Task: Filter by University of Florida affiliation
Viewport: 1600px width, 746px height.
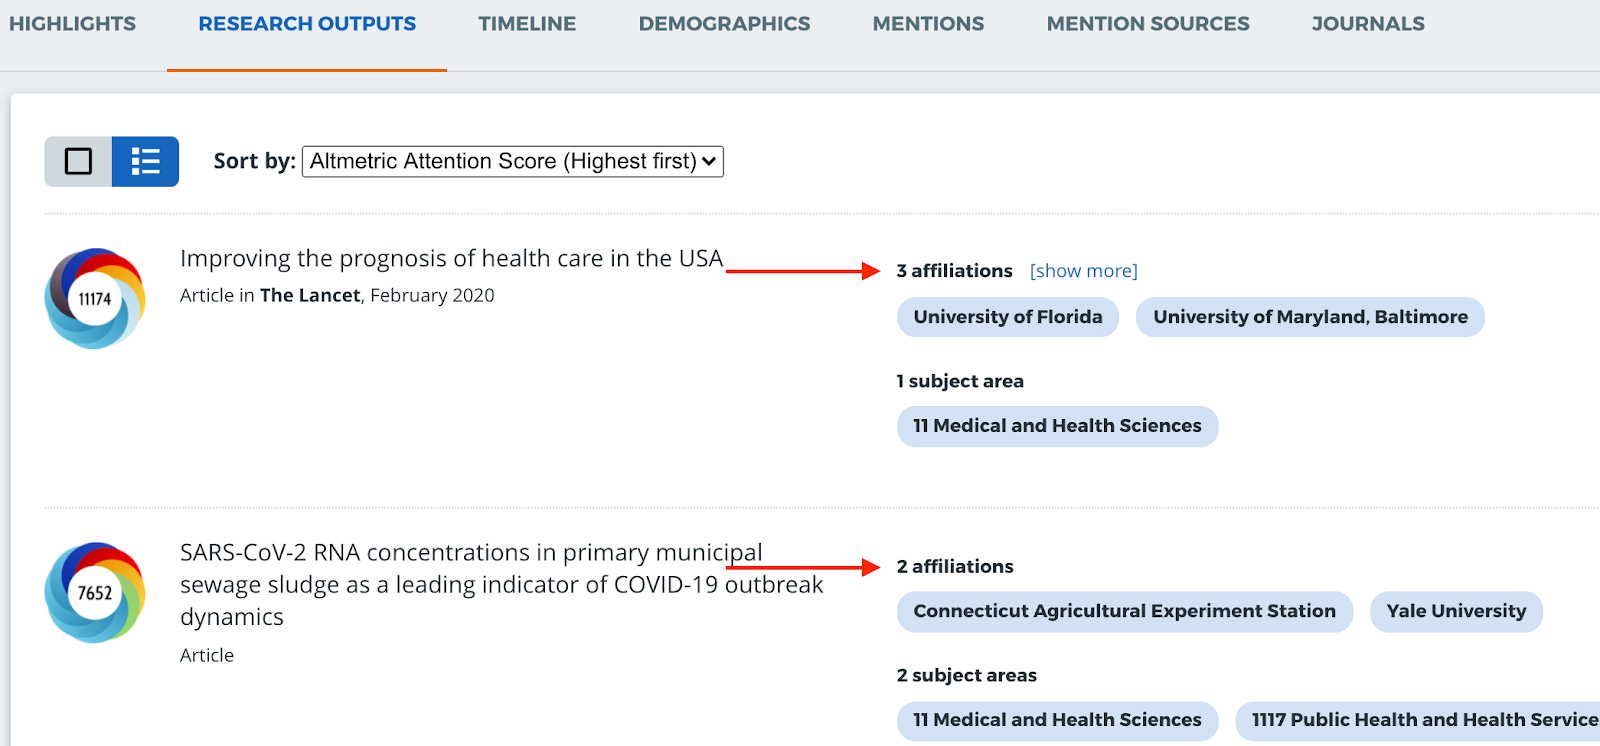Action: [1008, 317]
